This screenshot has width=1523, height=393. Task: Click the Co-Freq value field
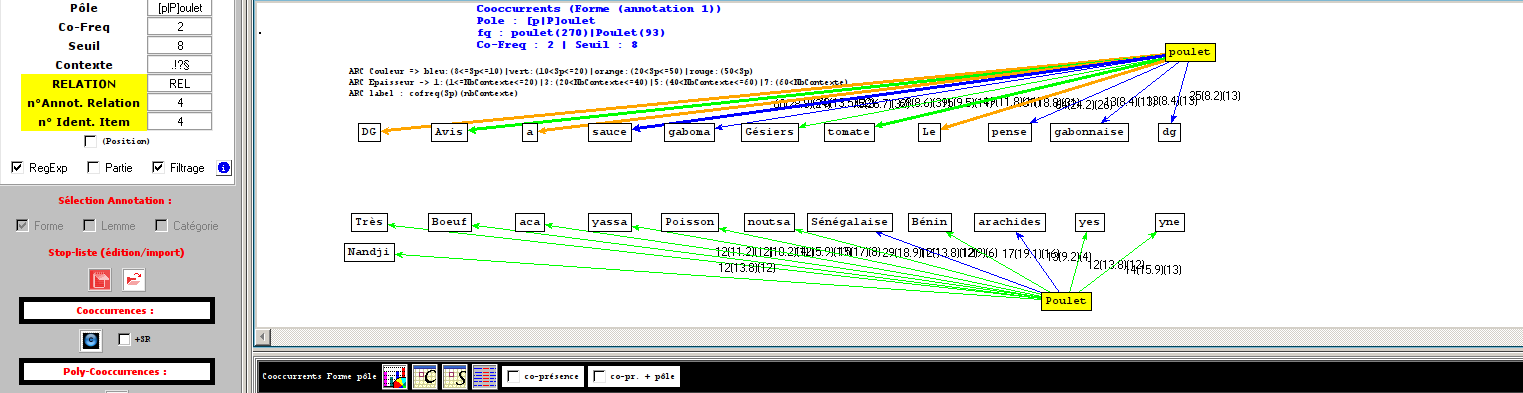pos(179,27)
